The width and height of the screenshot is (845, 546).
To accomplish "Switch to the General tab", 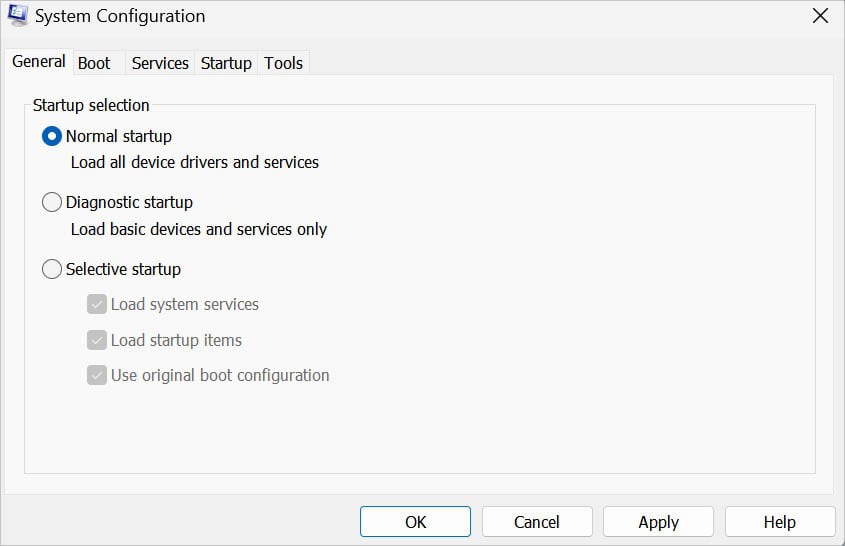I will click(39, 62).
